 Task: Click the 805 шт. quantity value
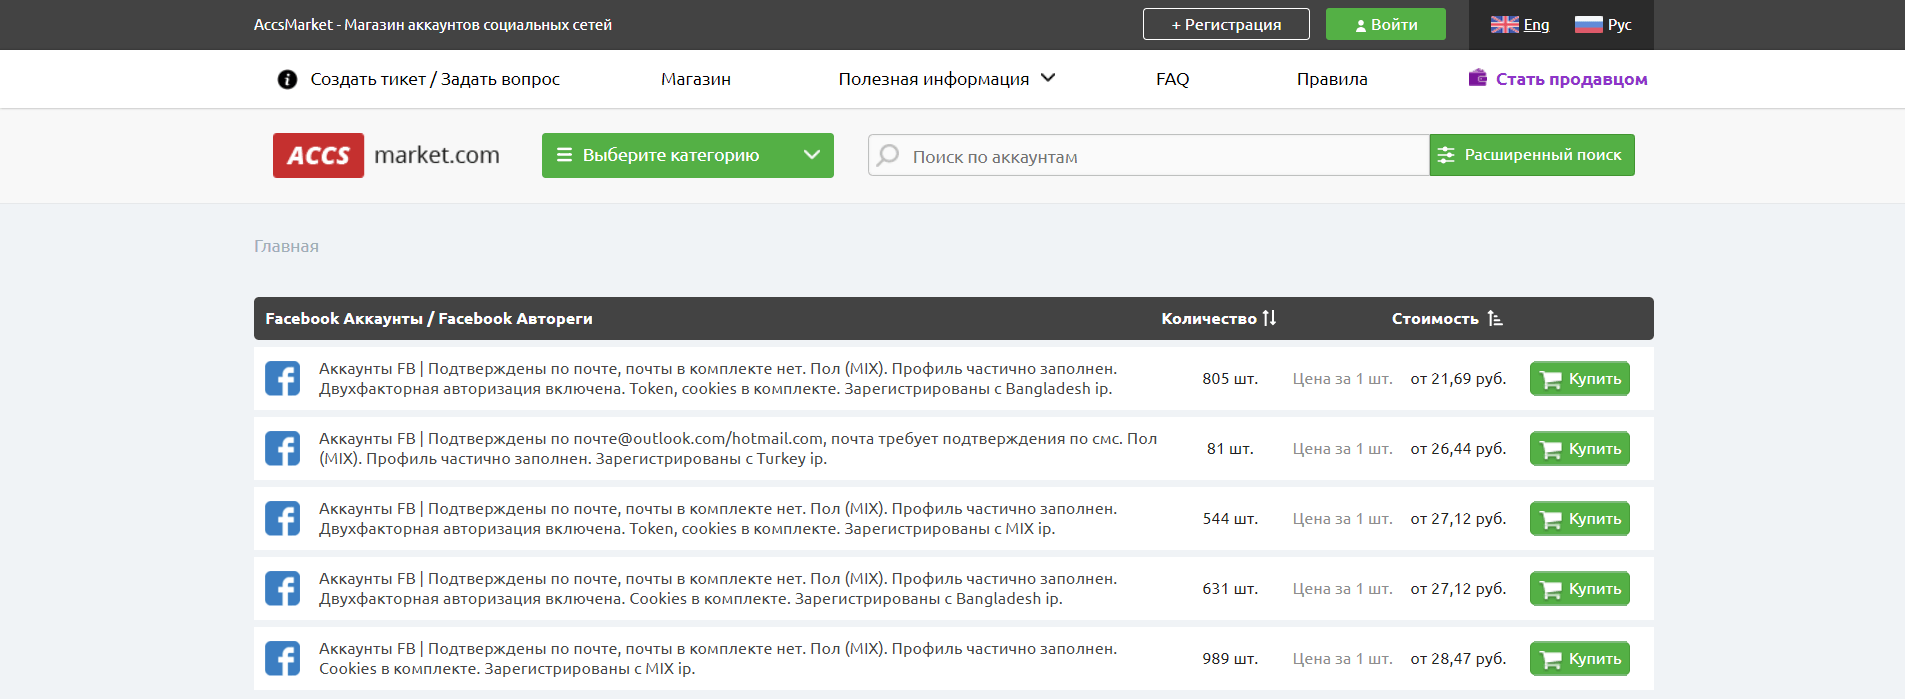point(1230,379)
